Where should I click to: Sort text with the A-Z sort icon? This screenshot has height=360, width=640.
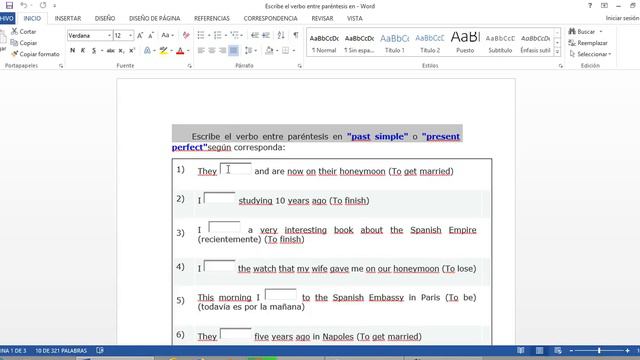pos(281,36)
